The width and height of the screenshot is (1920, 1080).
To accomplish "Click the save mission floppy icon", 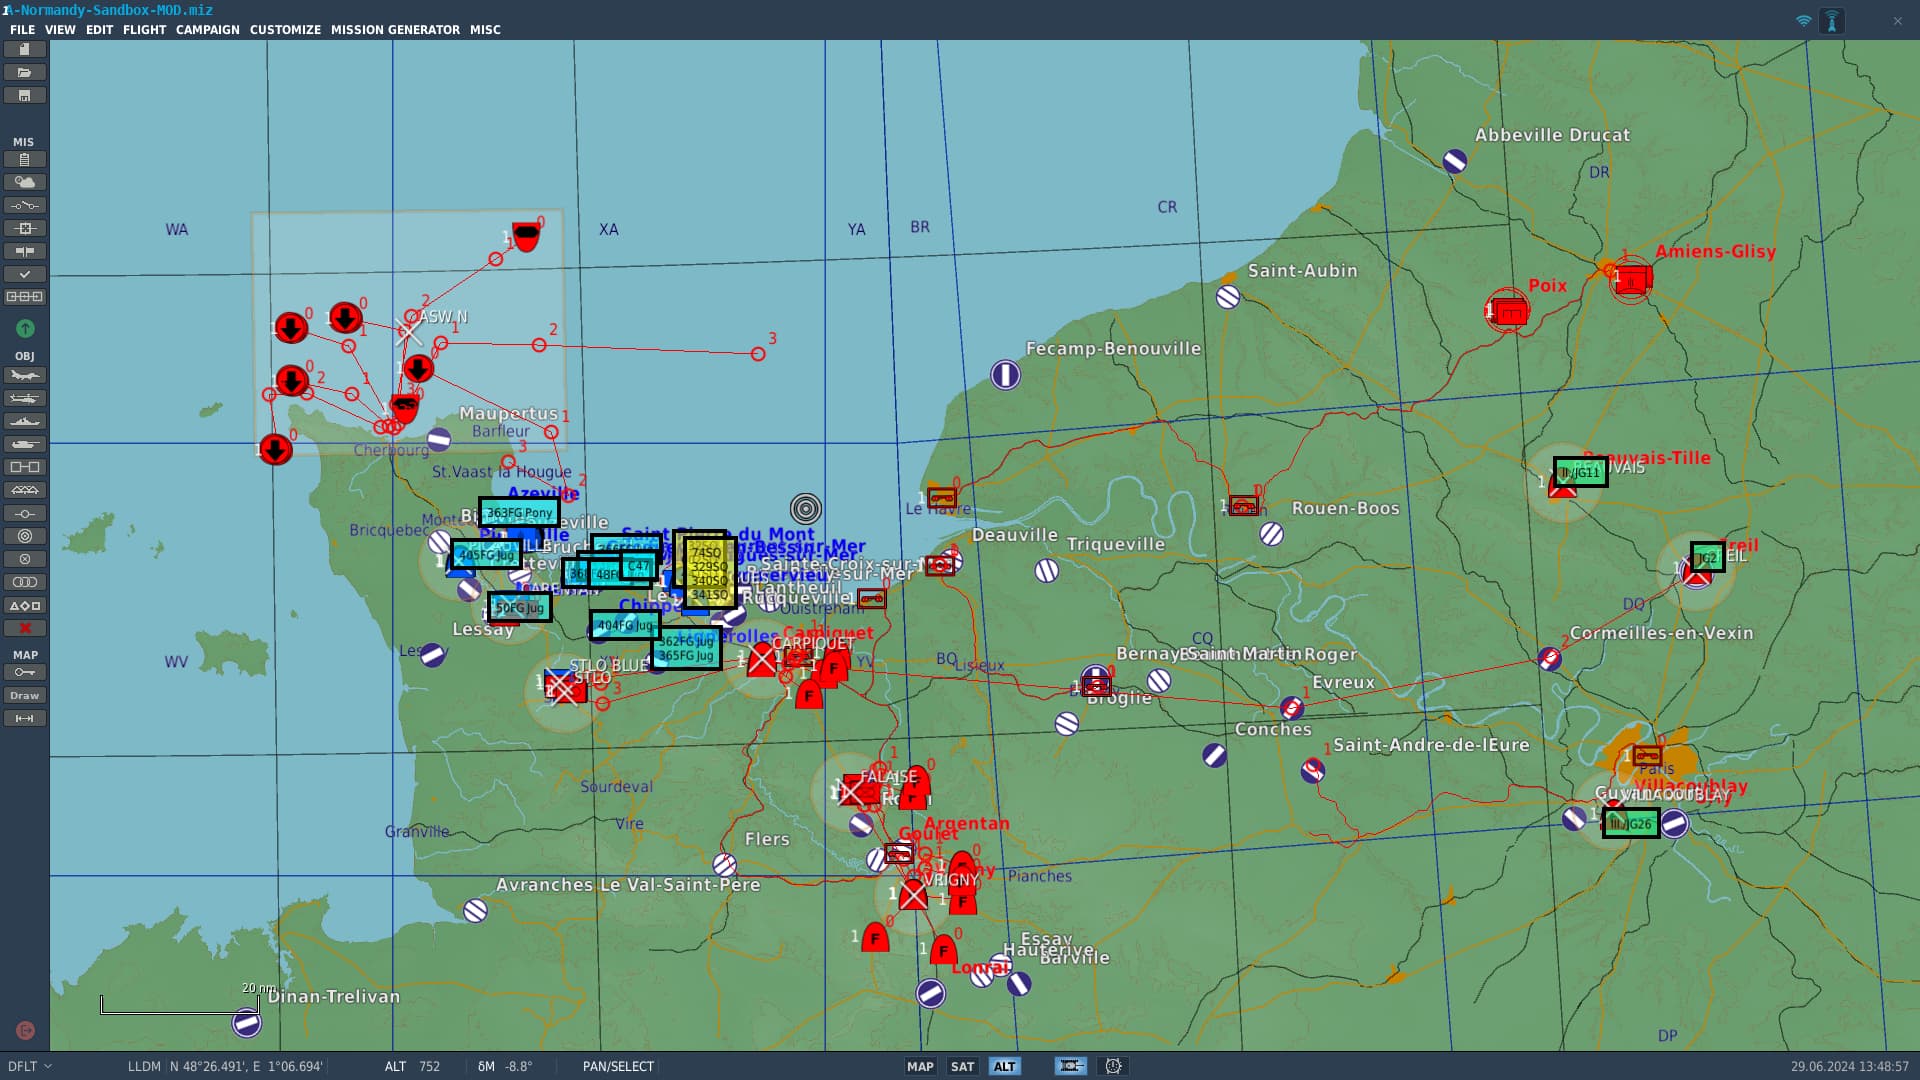I will click(x=24, y=96).
